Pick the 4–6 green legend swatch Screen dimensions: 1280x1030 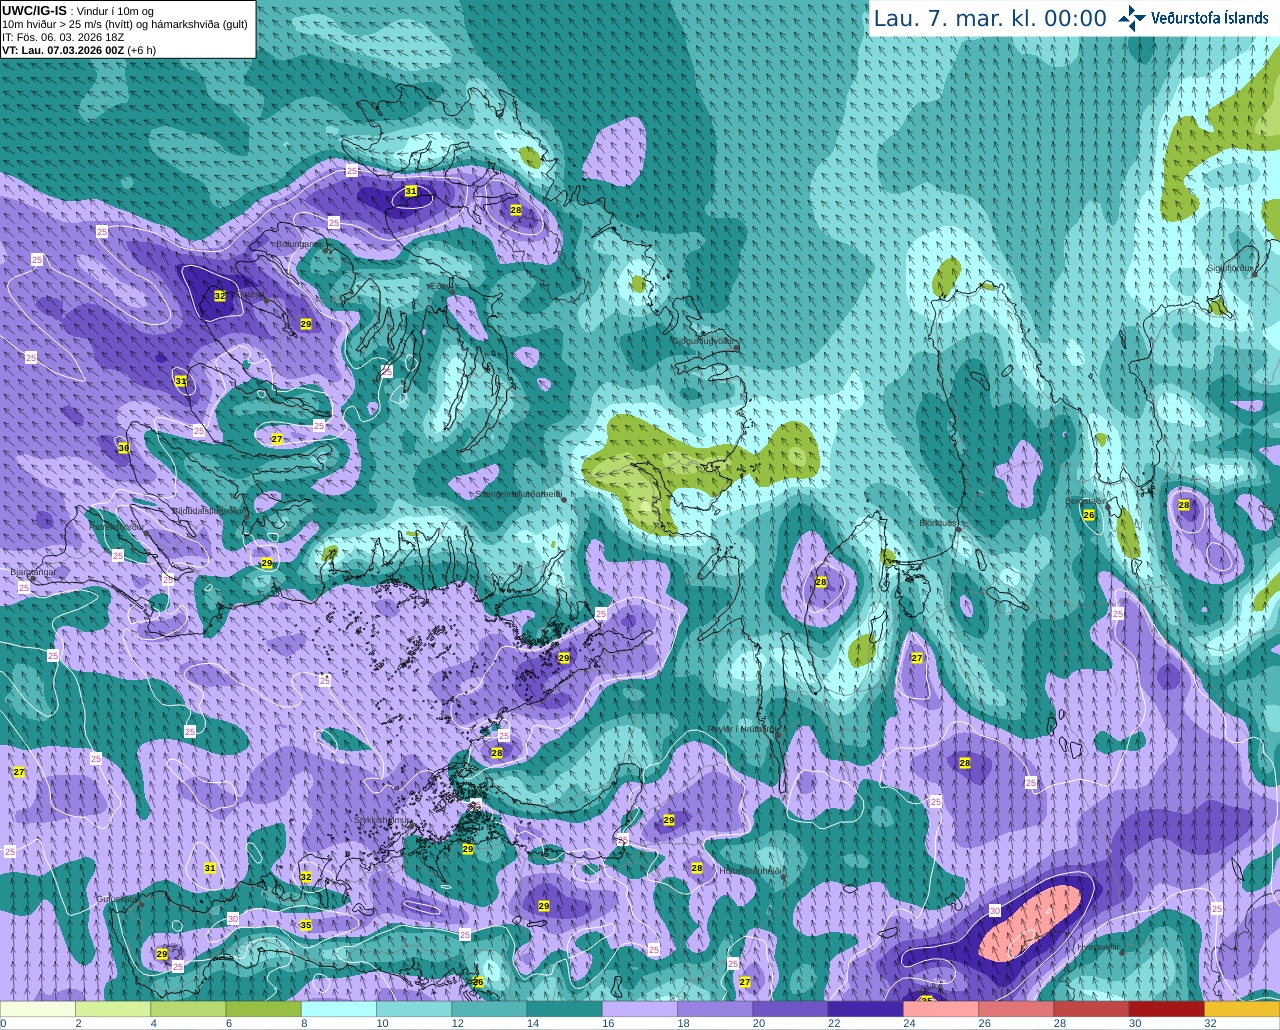pos(188,1009)
